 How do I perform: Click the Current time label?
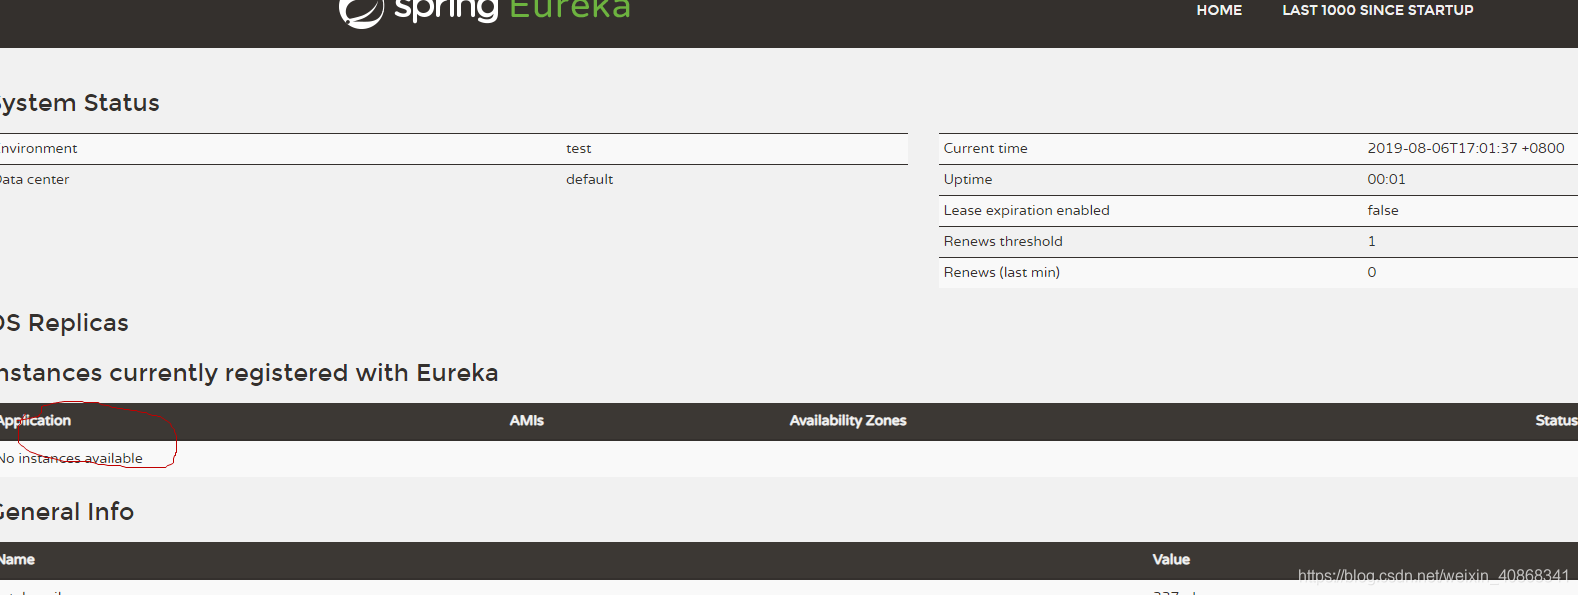coord(985,148)
